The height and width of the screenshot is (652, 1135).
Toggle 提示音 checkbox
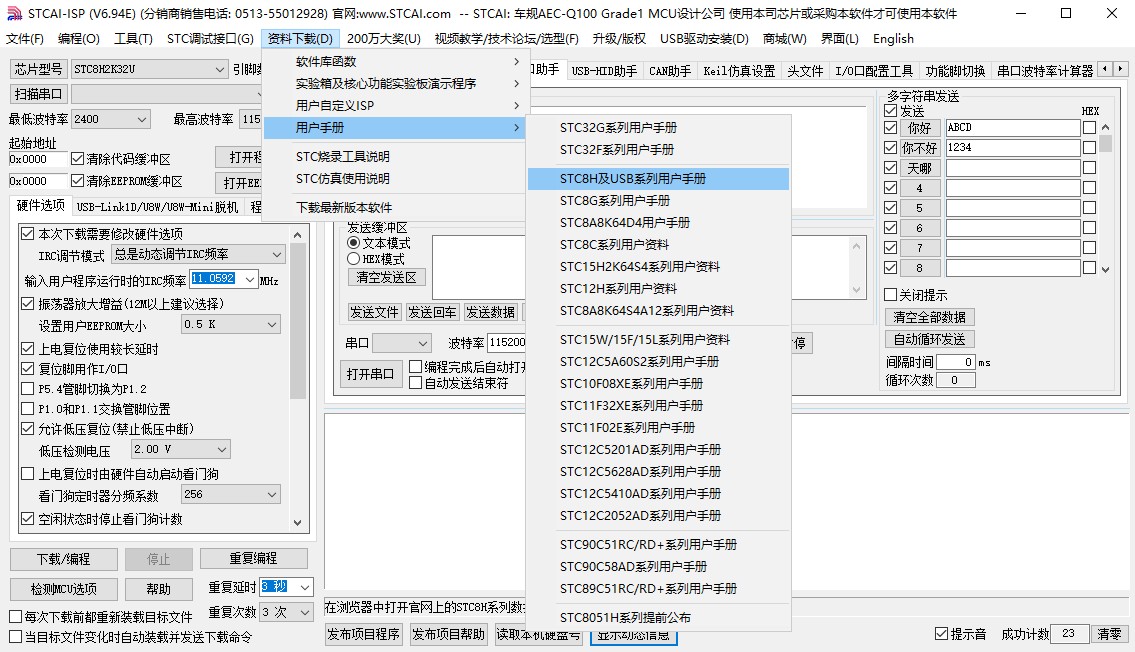941,634
